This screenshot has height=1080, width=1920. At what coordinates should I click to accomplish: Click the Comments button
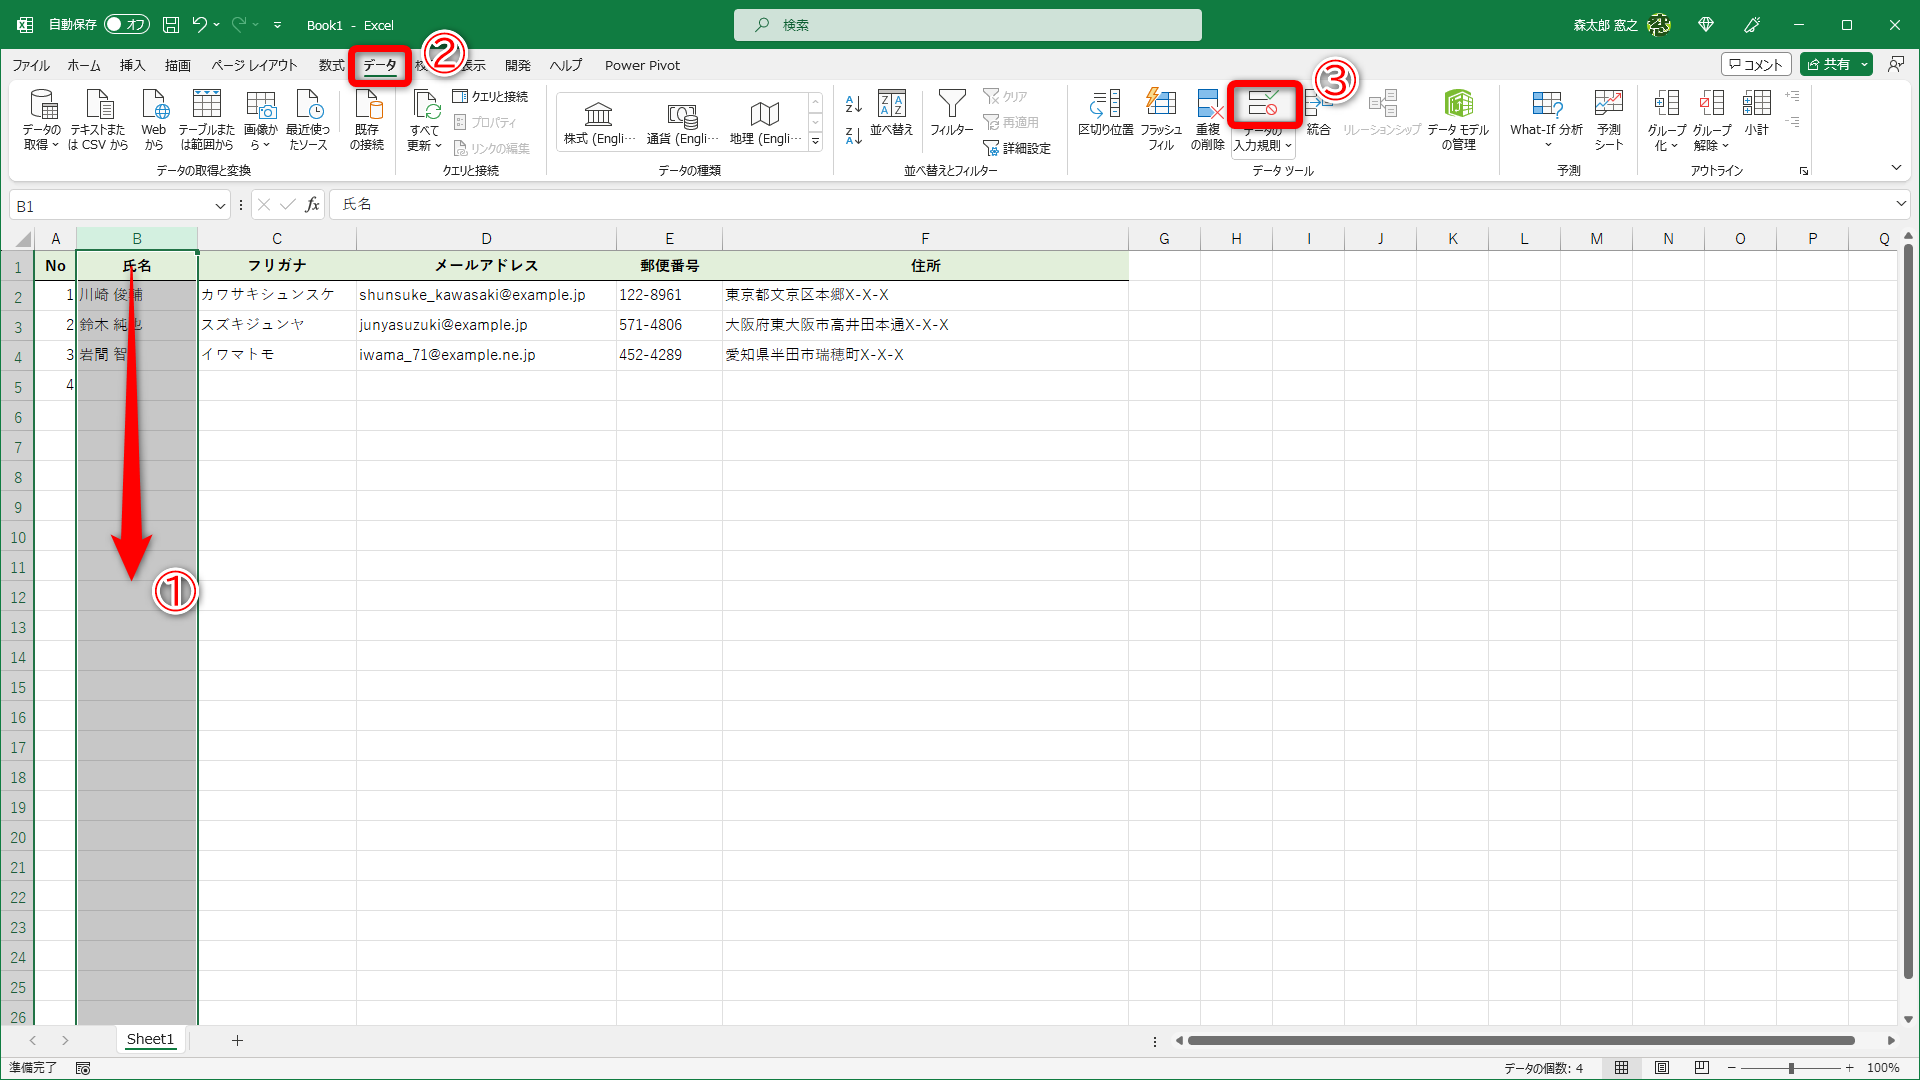click(1756, 64)
